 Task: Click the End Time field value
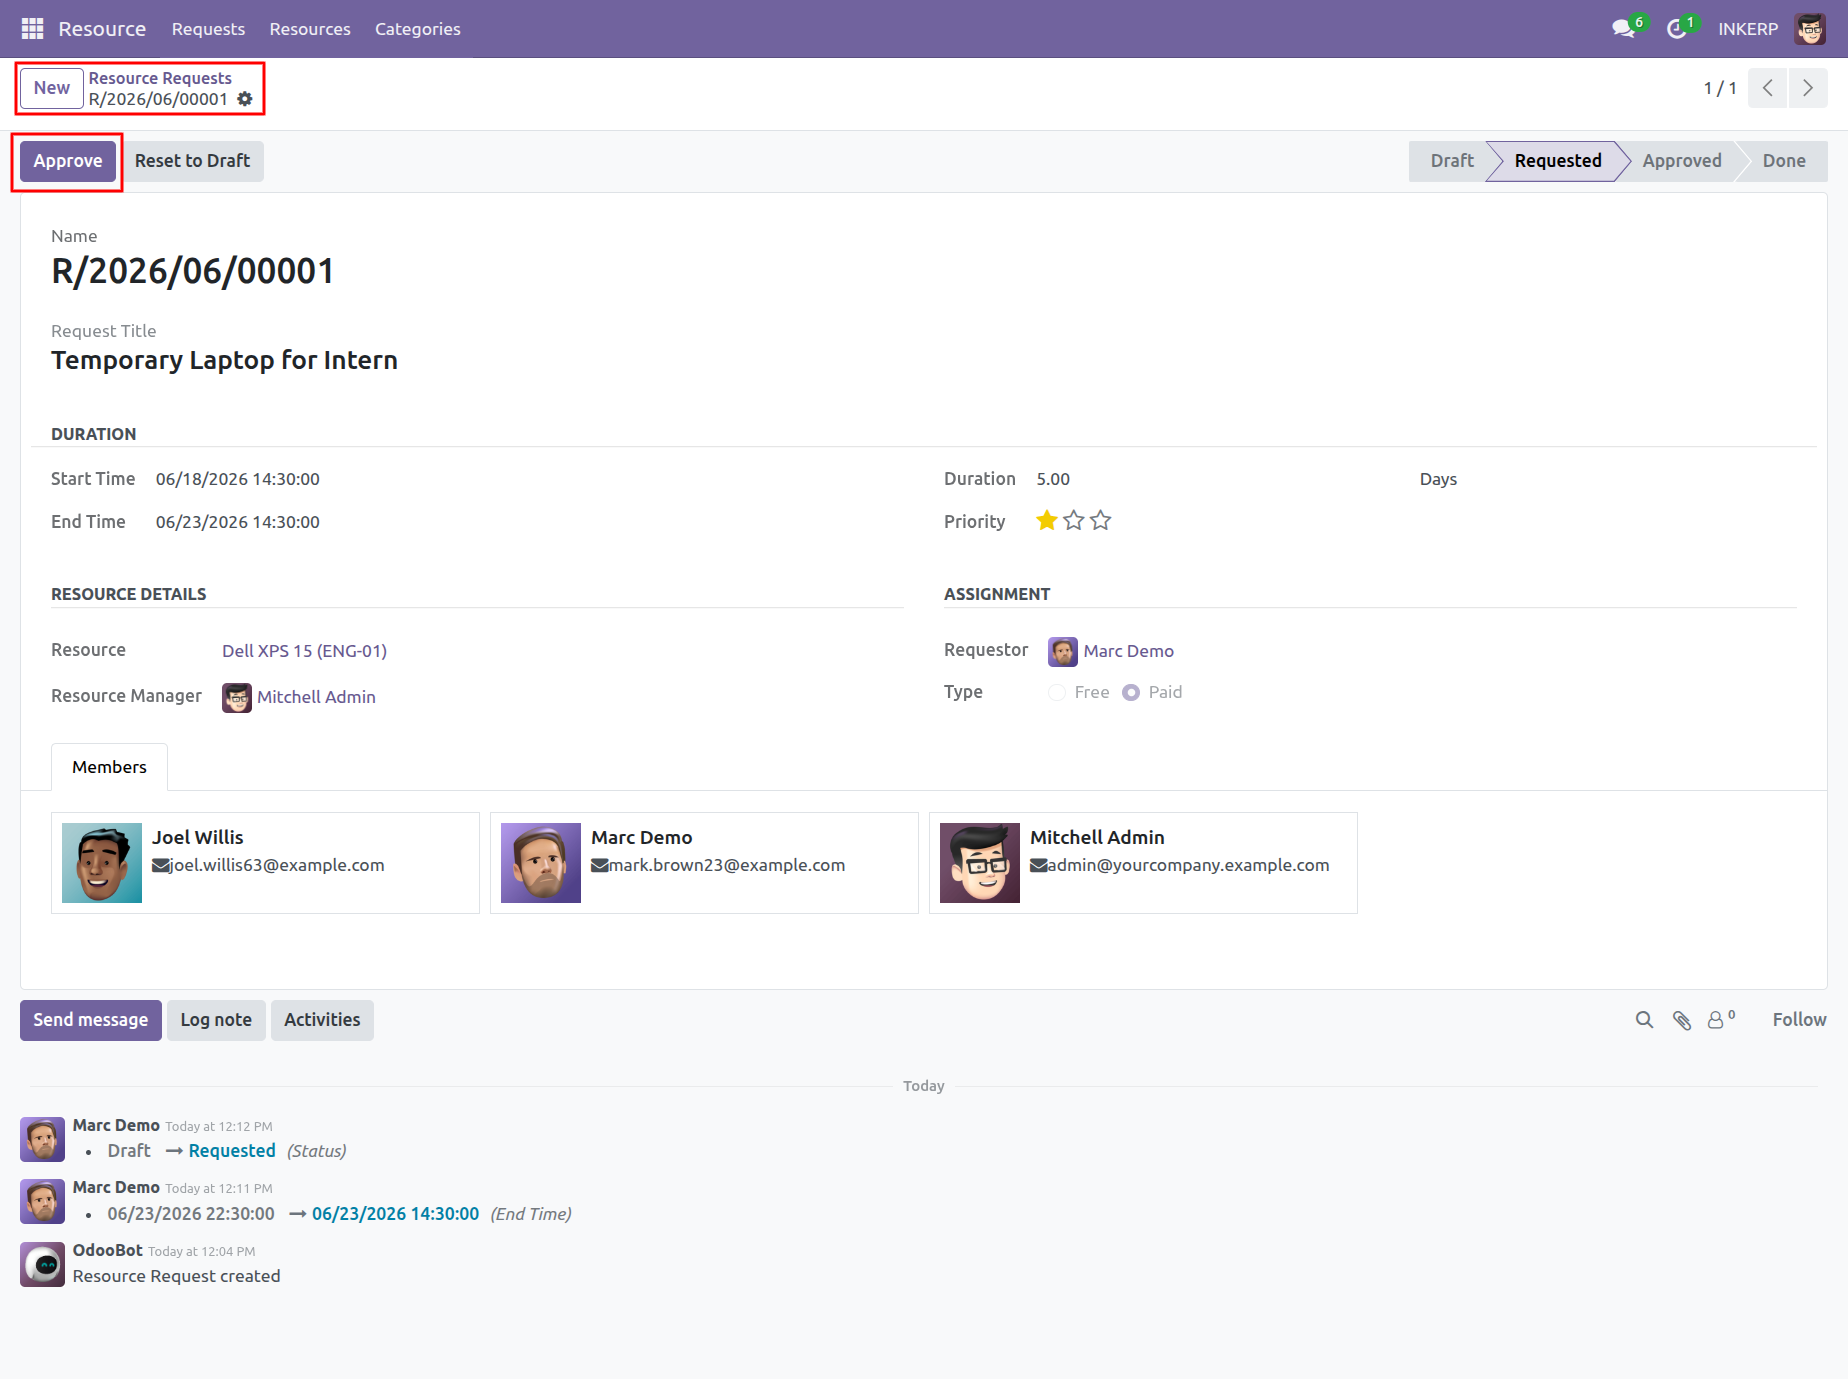pyautogui.click(x=238, y=522)
